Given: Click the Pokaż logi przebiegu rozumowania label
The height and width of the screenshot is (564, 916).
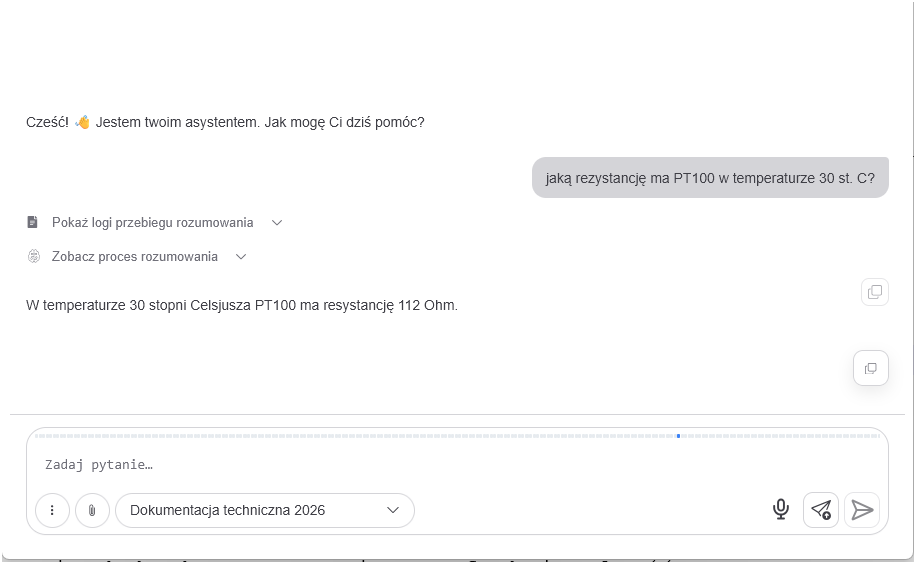Looking at the screenshot, I should click(x=152, y=223).
